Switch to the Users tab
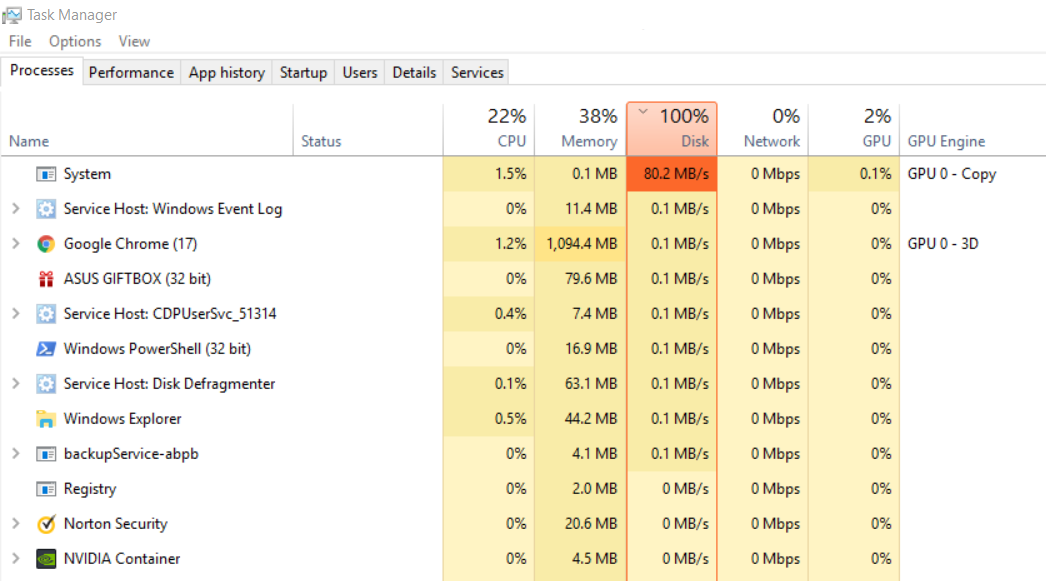Image resolution: width=1046 pixels, height=581 pixels. click(x=360, y=72)
